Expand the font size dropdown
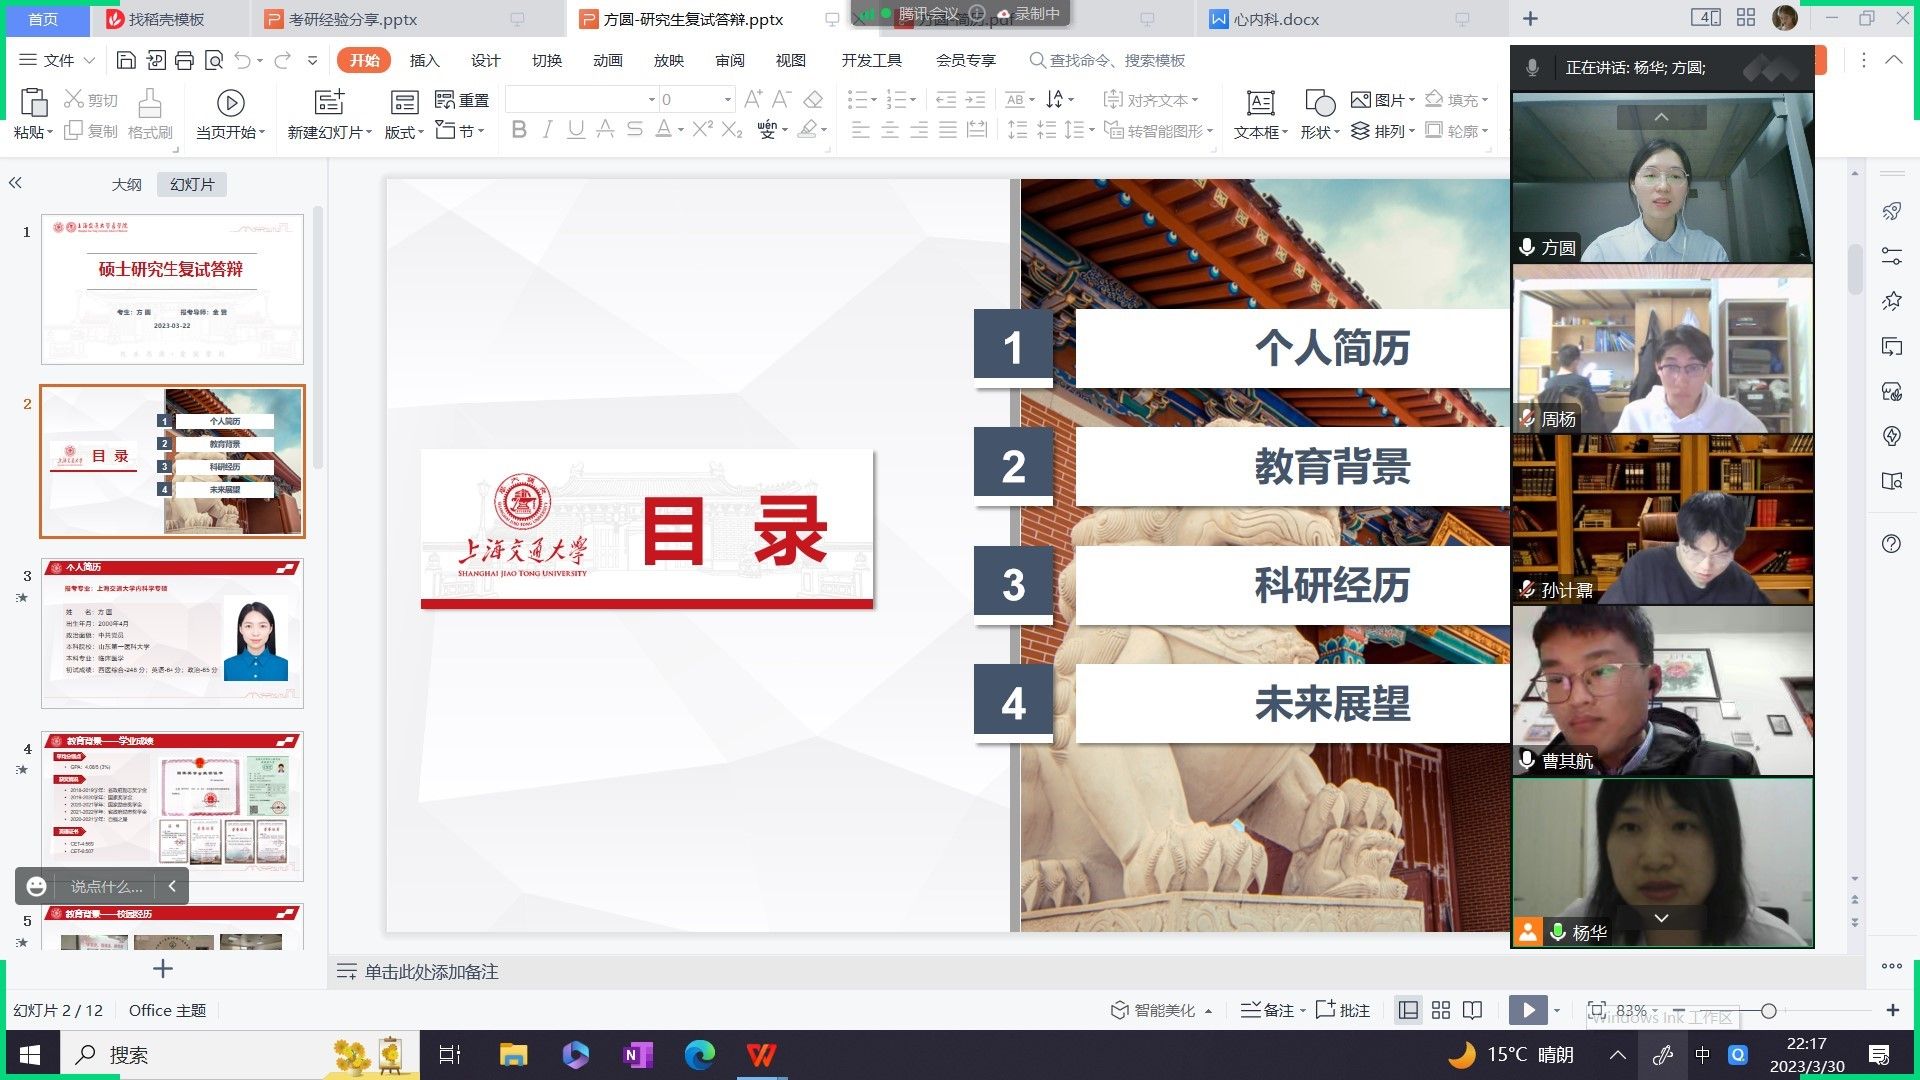 pyautogui.click(x=727, y=99)
